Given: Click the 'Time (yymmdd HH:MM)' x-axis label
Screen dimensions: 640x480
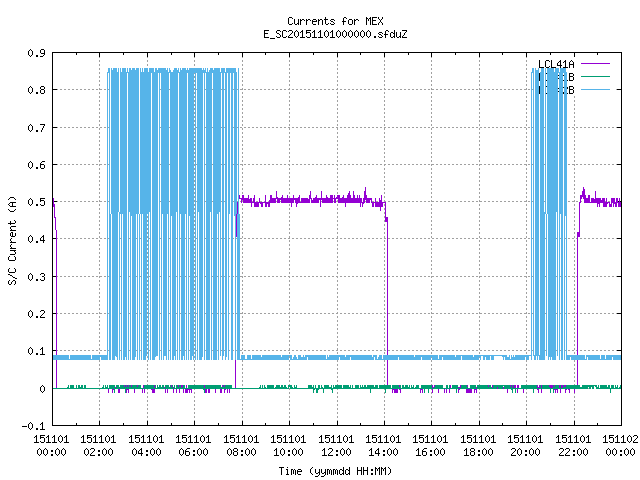Looking at the screenshot, I should point(335,471).
